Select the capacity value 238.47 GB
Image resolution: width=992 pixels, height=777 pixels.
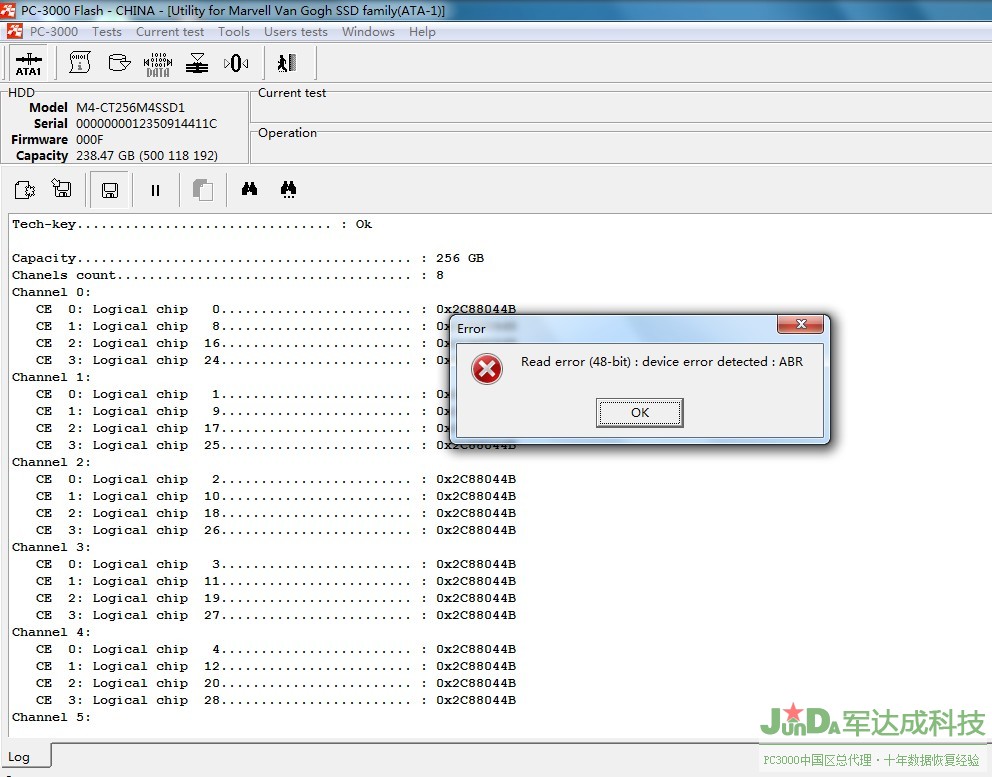pyautogui.click(x=147, y=155)
